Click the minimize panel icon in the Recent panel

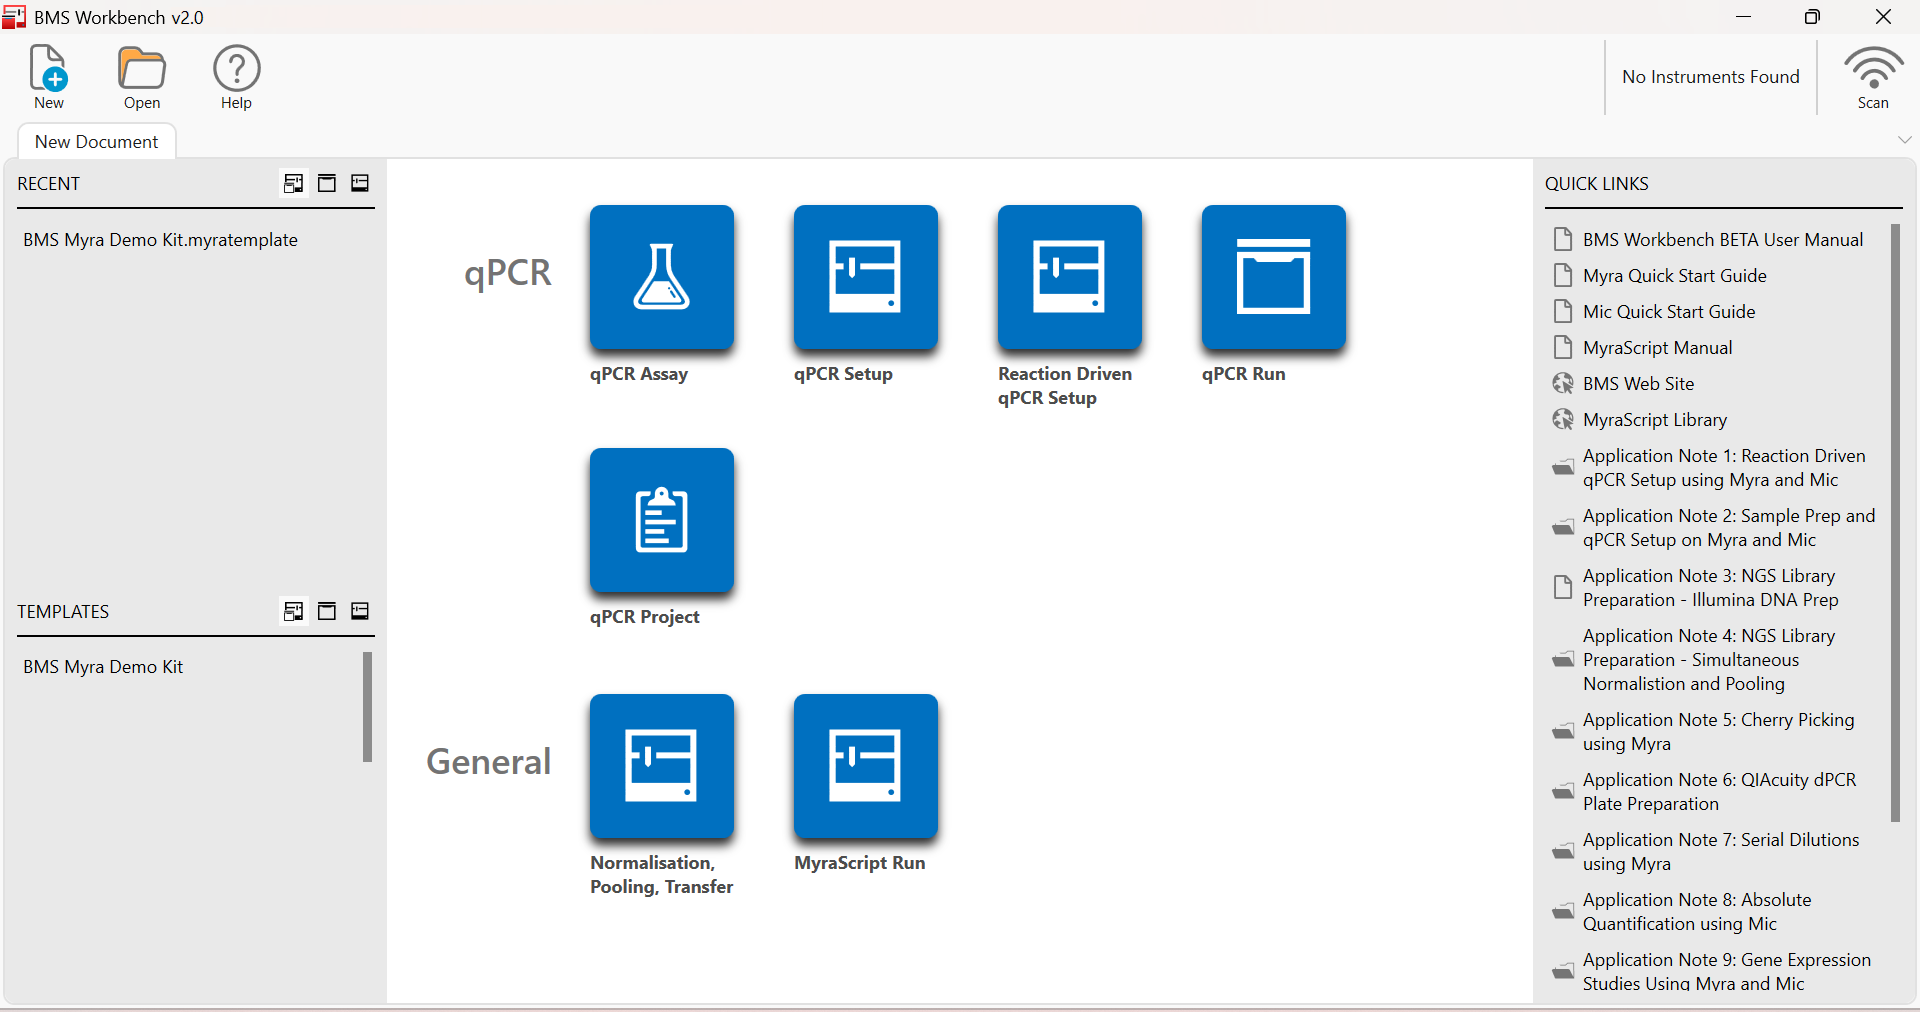(x=360, y=183)
